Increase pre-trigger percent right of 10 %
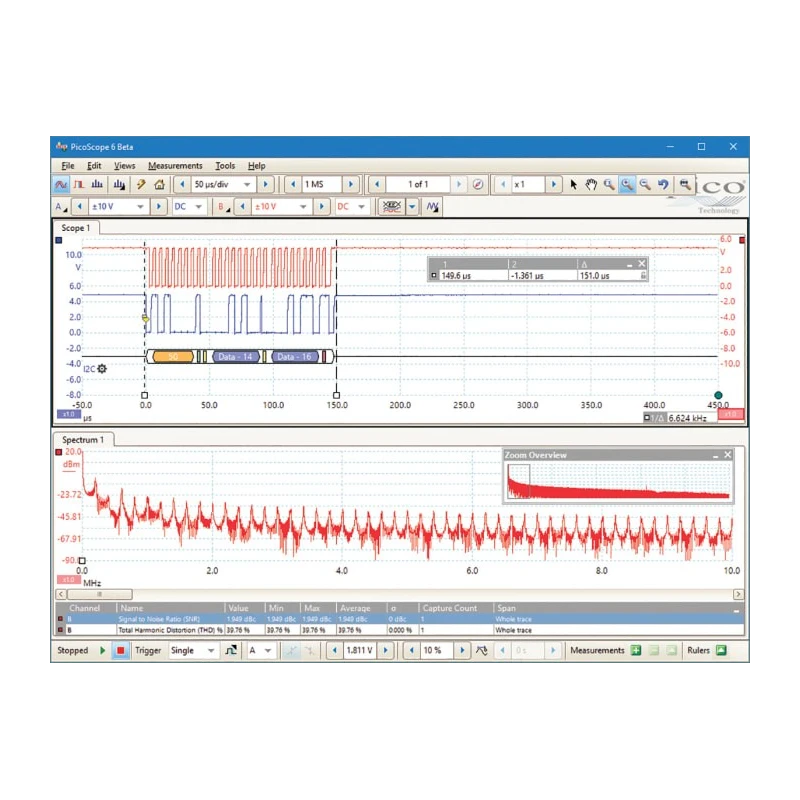 [462, 651]
